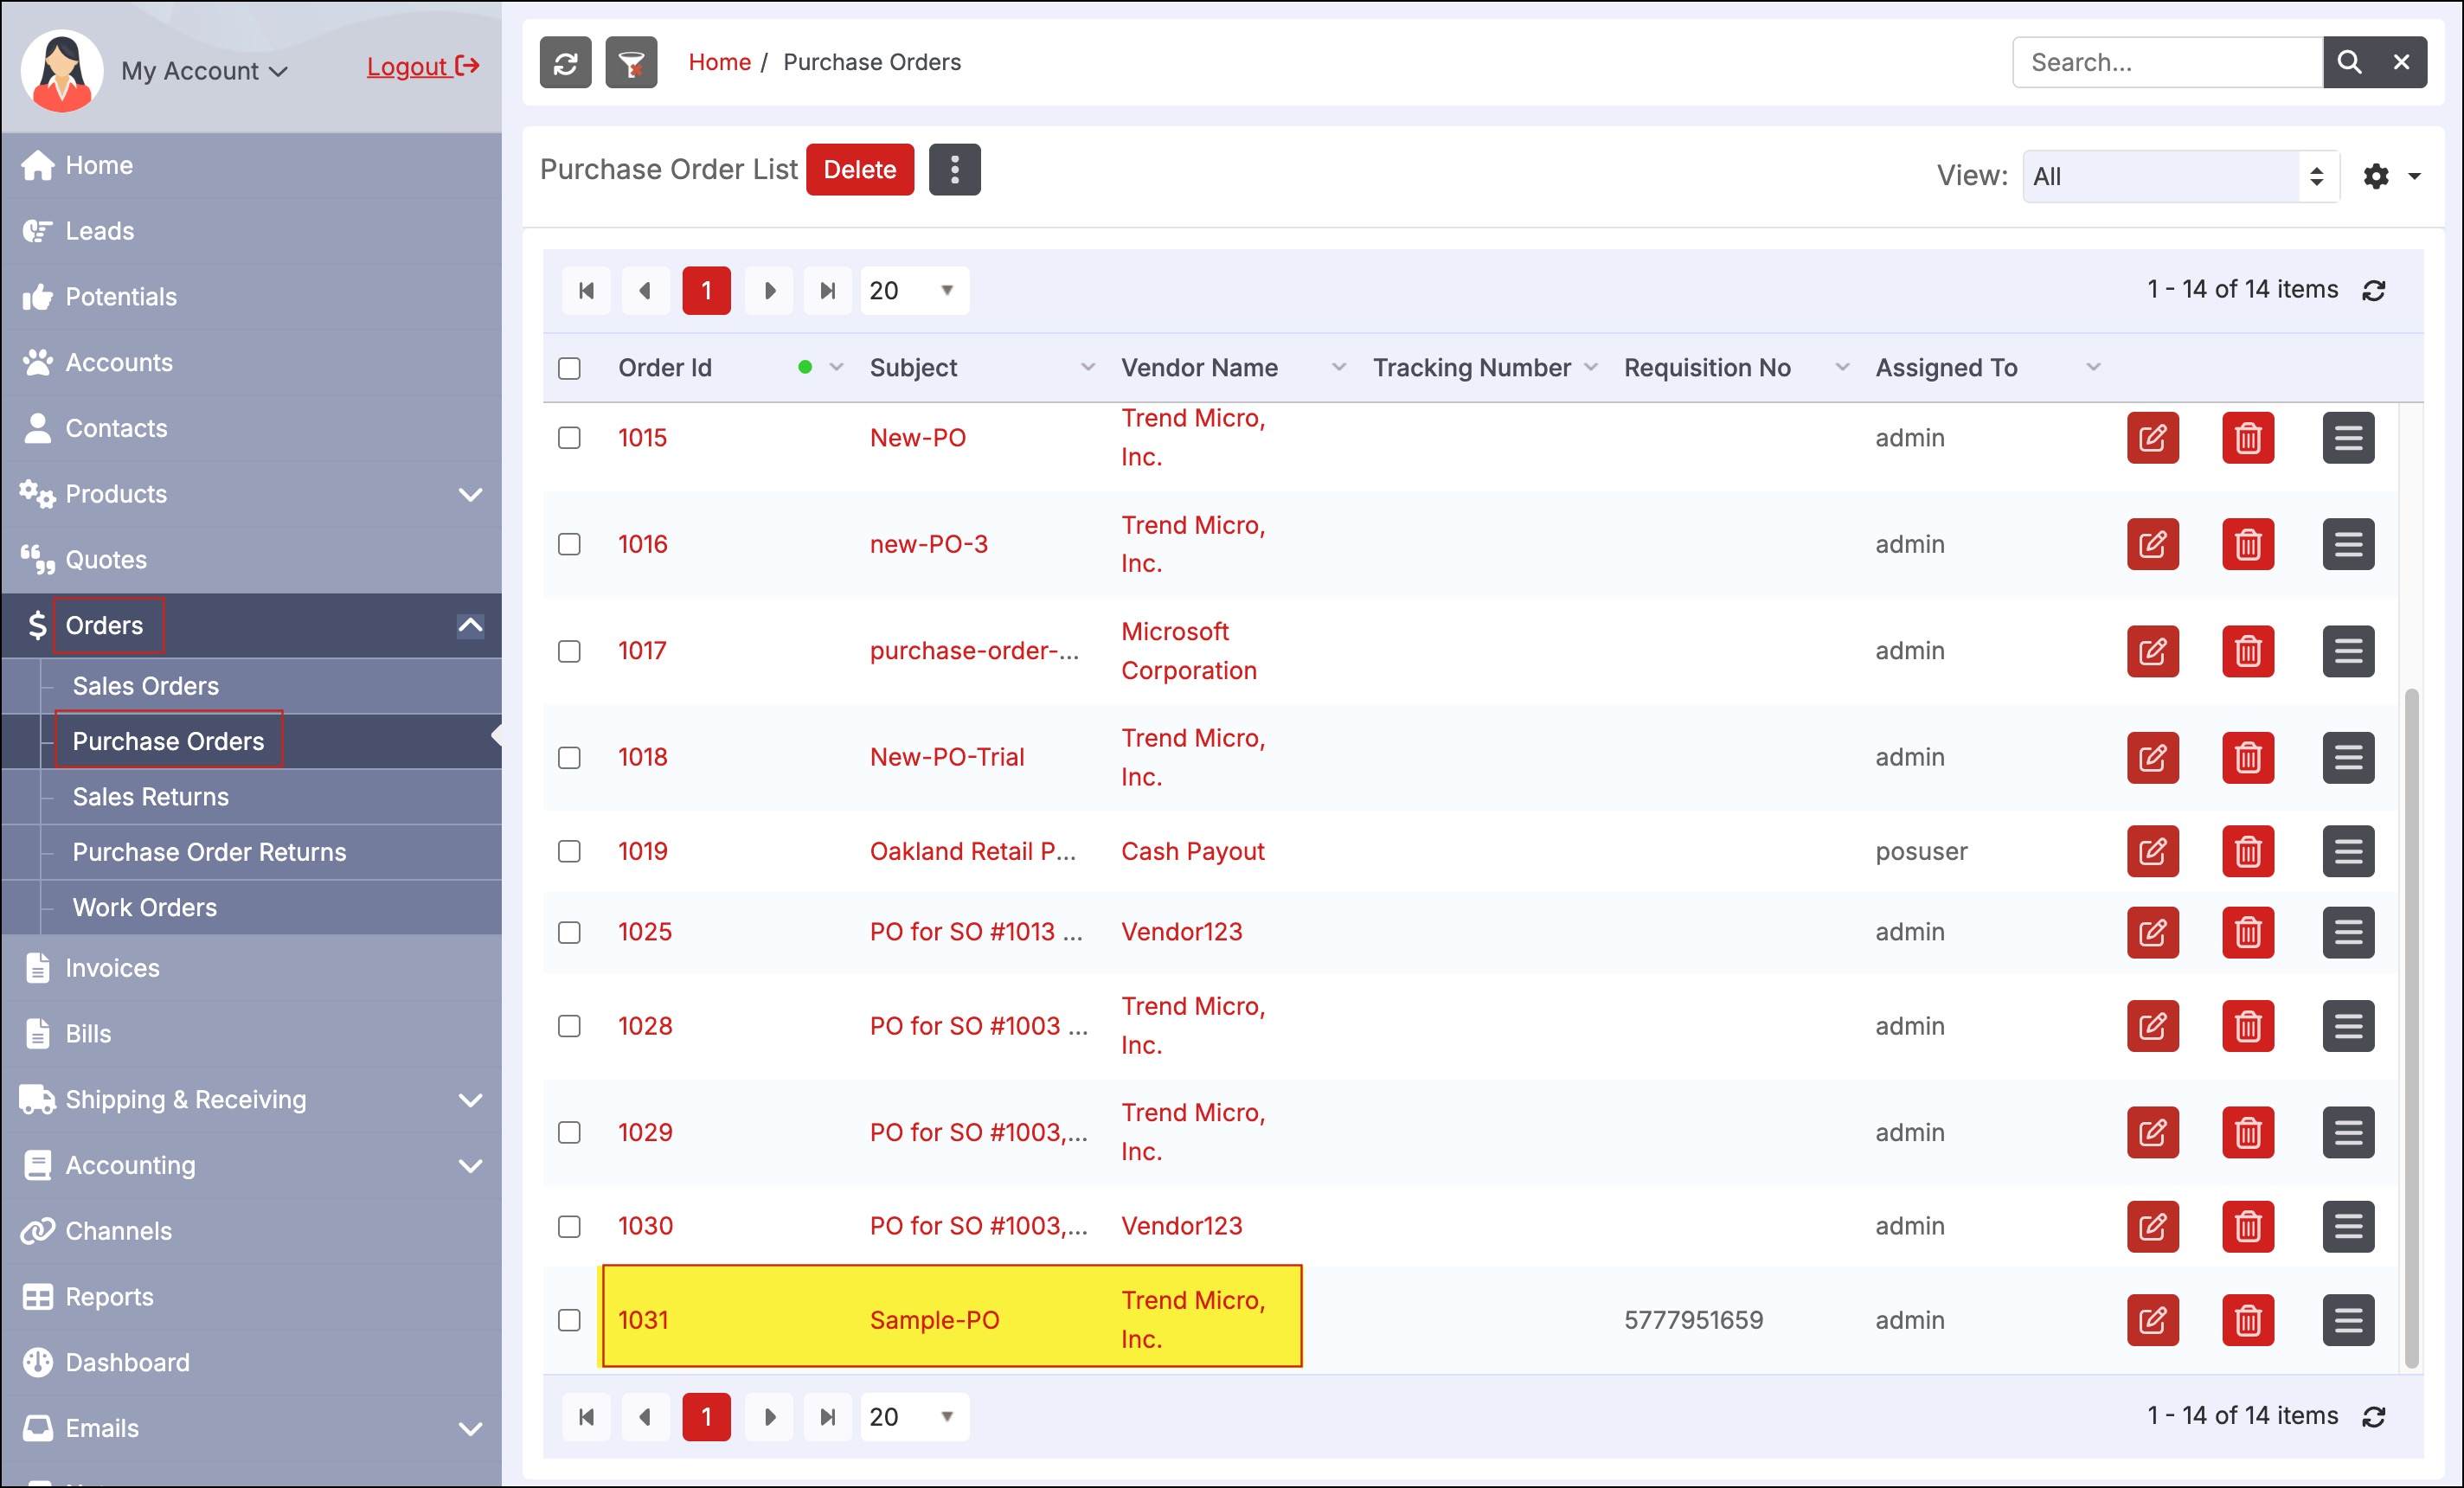Go to Invoices in the sidebar
Screen dimensions: 2464x1488
tap(112, 968)
